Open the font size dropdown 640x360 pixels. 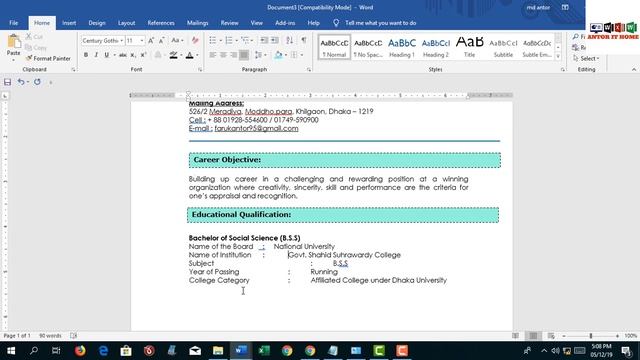click(142, 41)
